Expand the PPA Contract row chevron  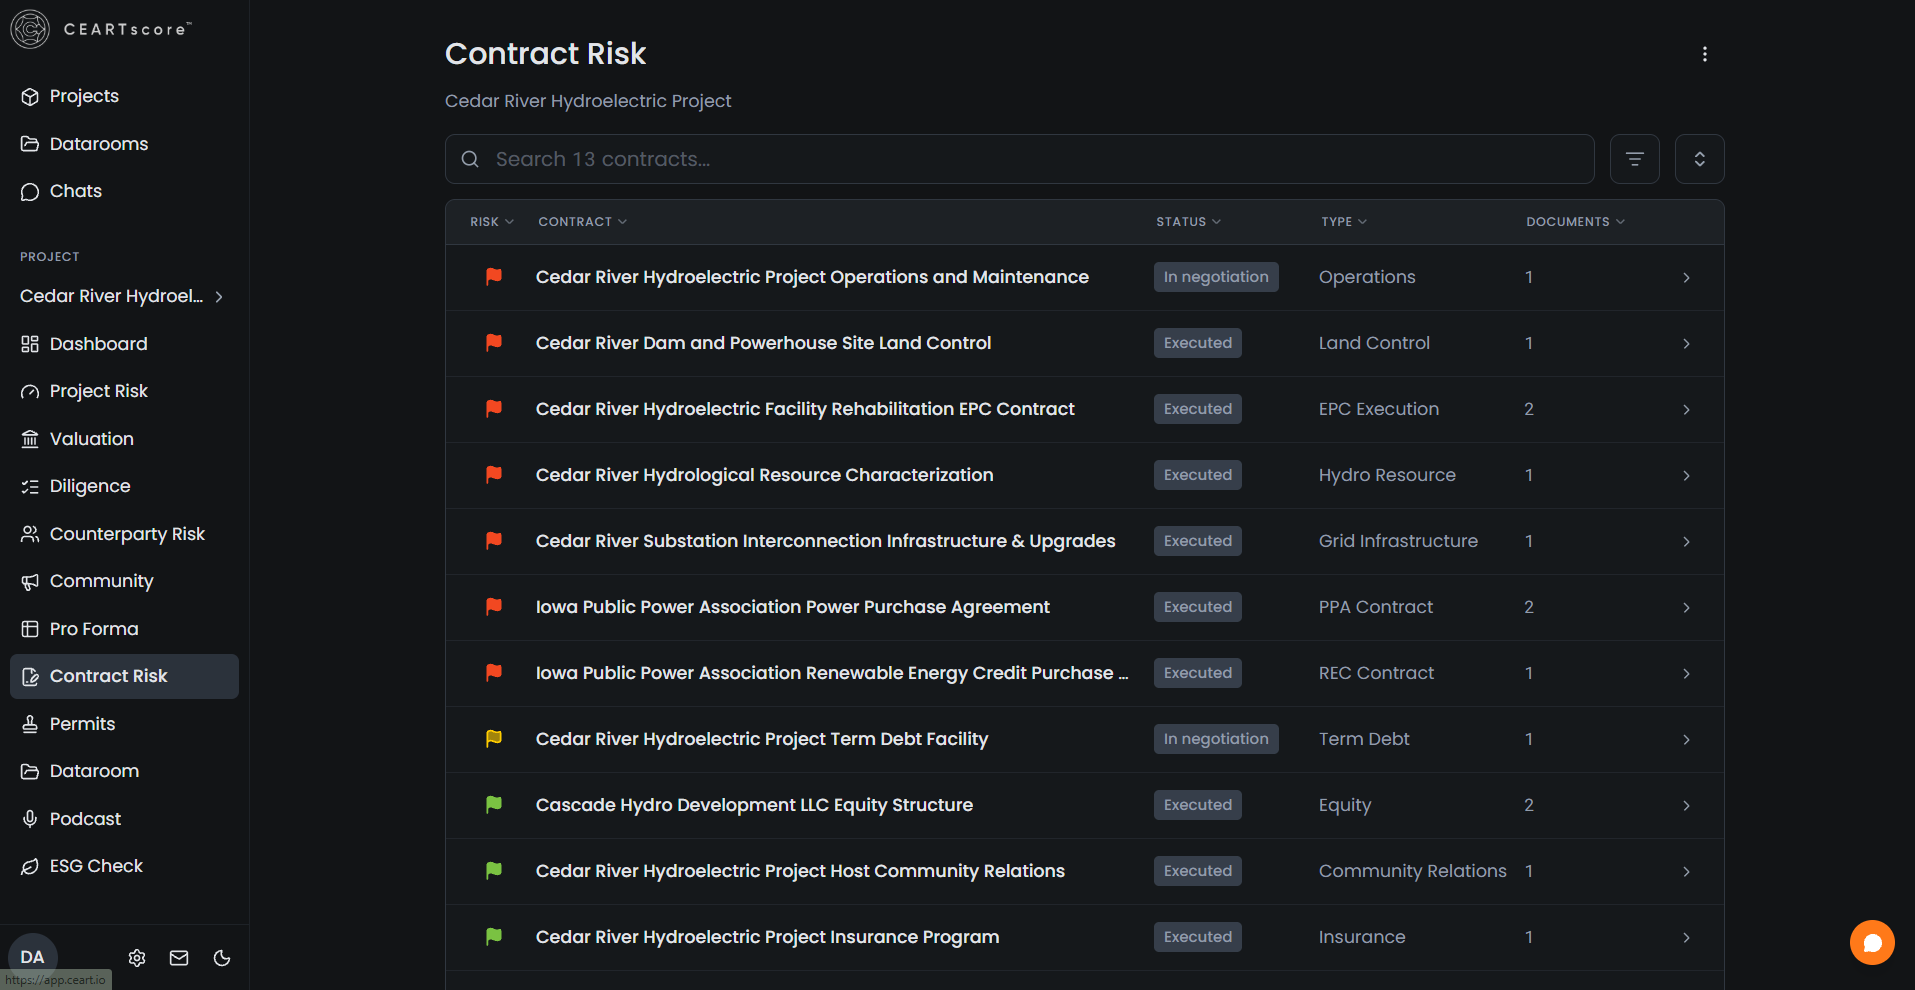click(1686, 607)
